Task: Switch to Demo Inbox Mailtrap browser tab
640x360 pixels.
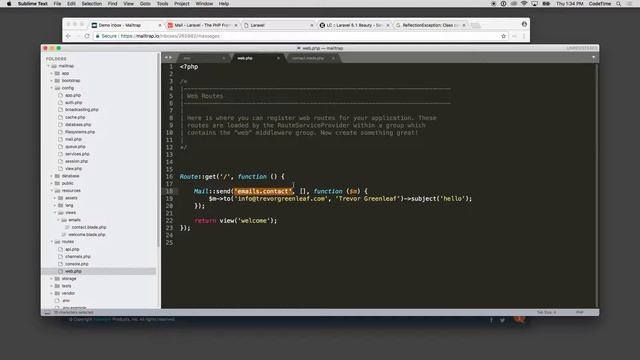Action: tap(127, 25)
